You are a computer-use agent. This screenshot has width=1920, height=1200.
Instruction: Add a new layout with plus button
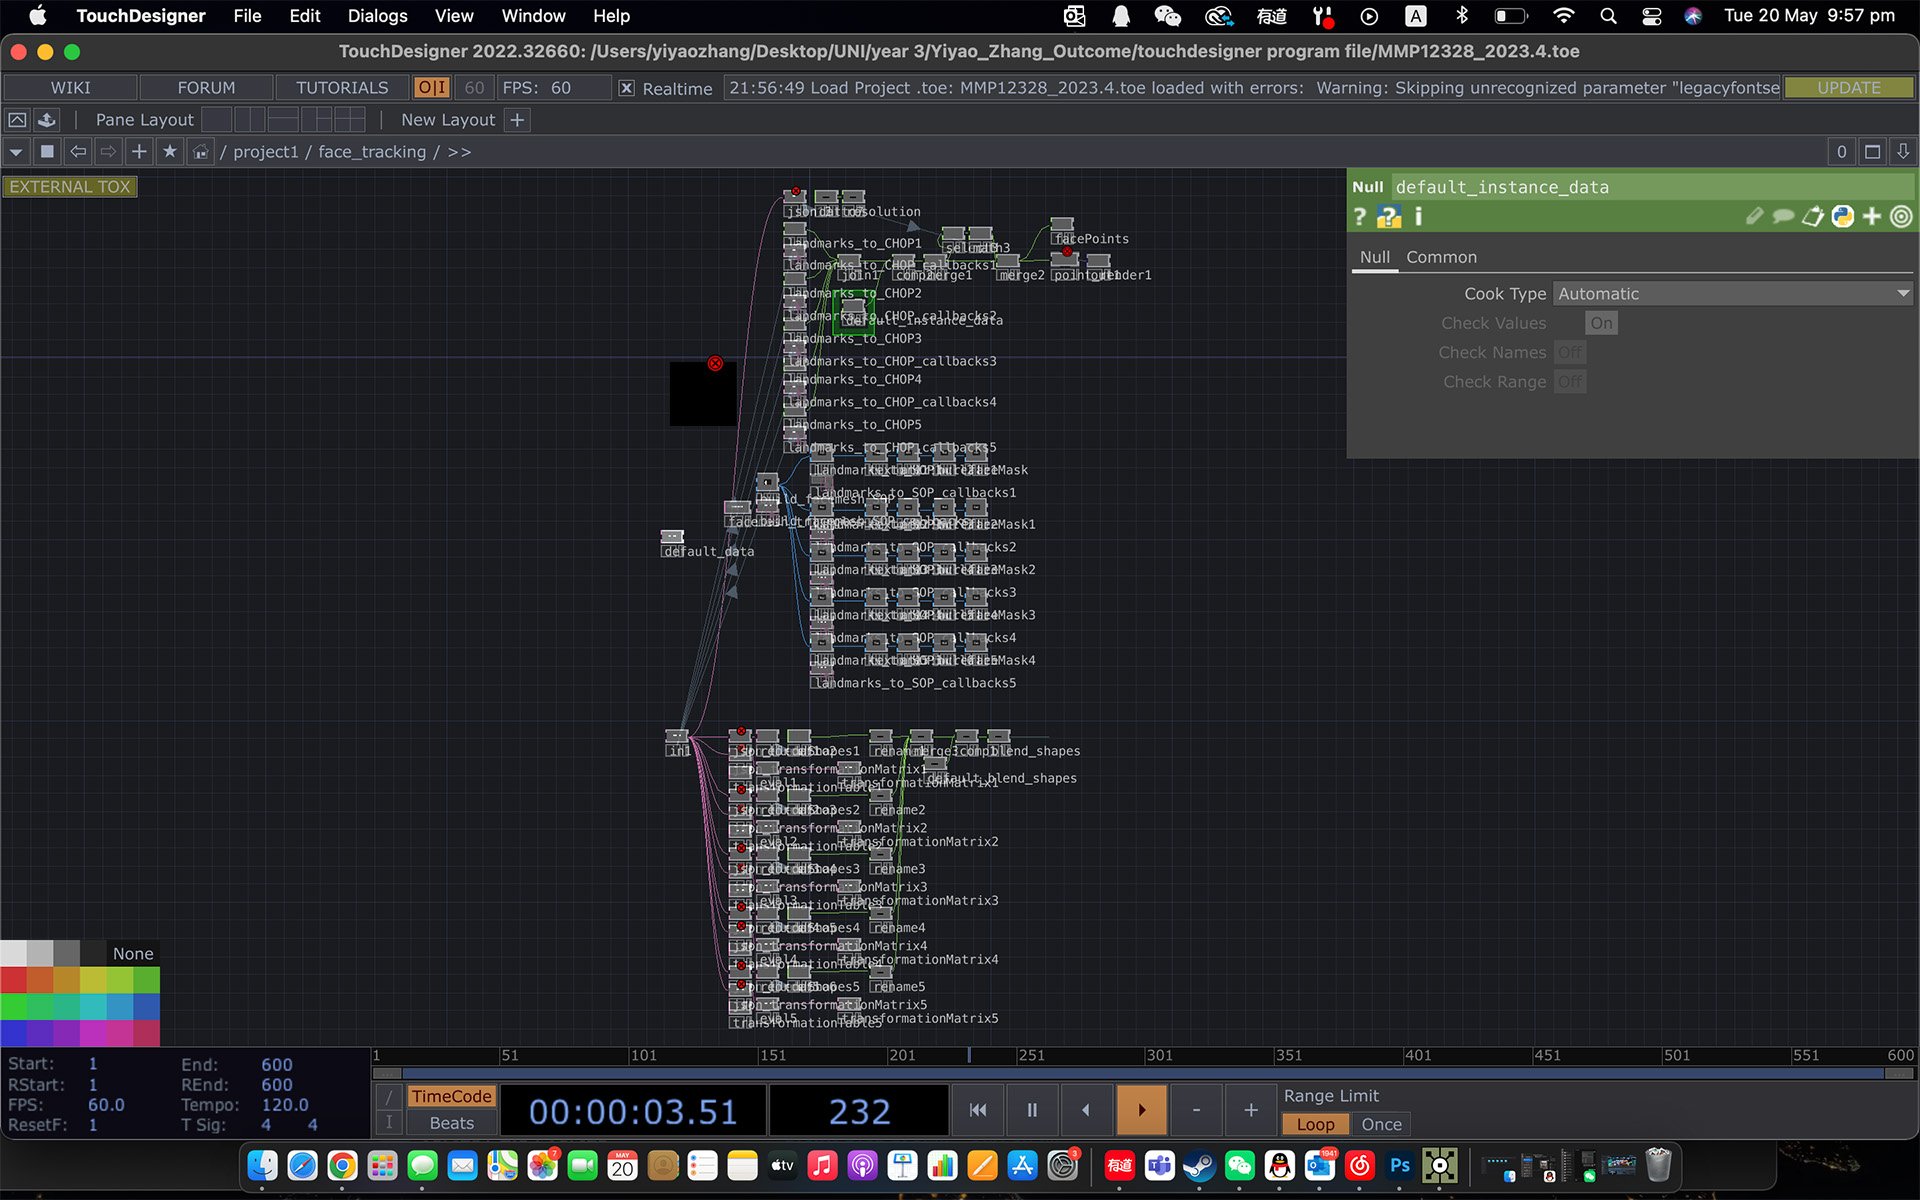pos(517,120)
